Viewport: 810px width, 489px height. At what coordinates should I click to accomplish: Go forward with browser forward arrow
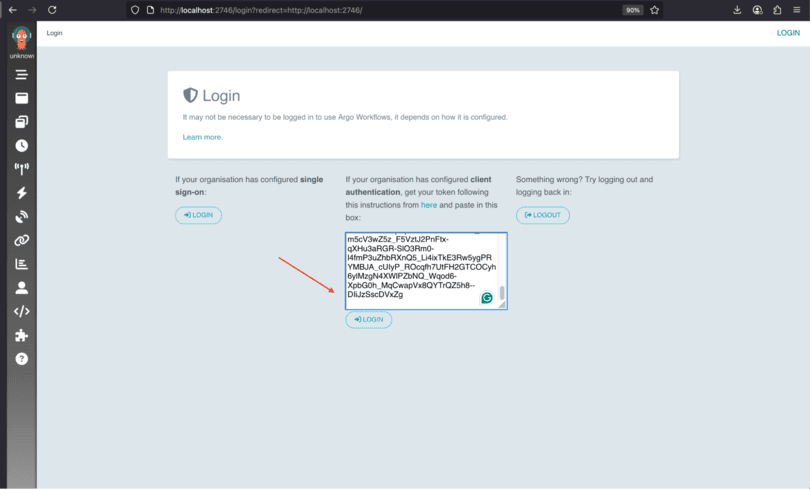(32, 10)
